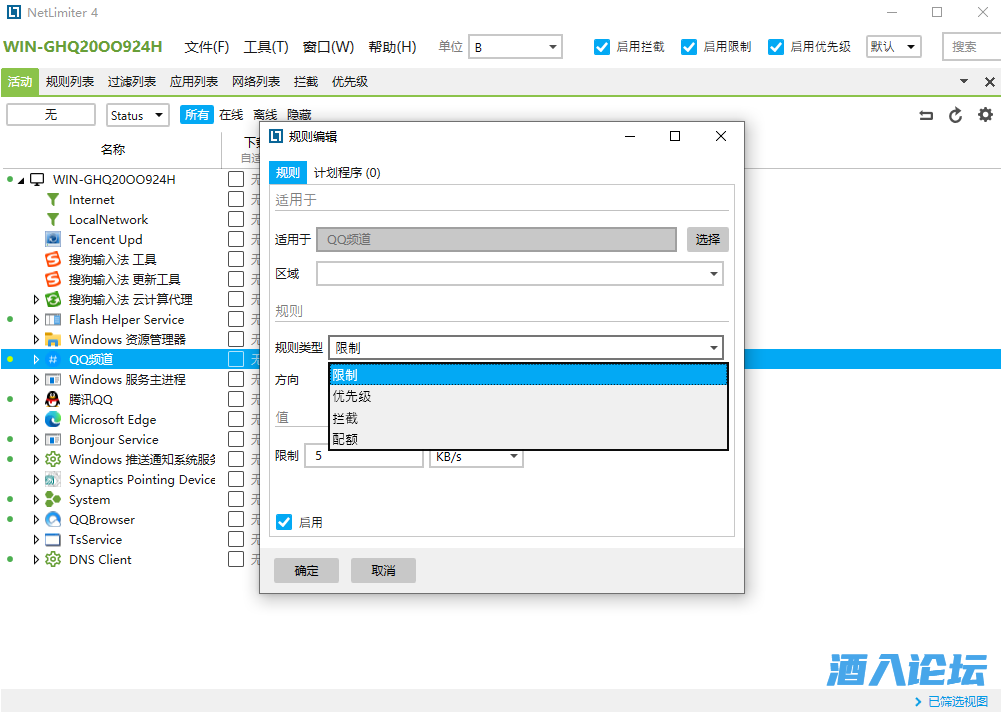
Task: Click the 选择 button
Action: (x=707, y=239)
